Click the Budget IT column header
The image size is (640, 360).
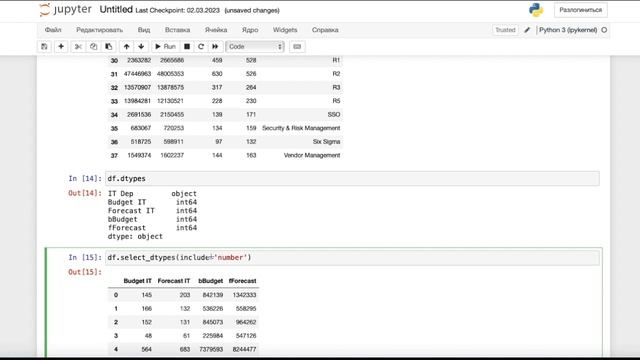pyautogui.click(x=138, y=281)
